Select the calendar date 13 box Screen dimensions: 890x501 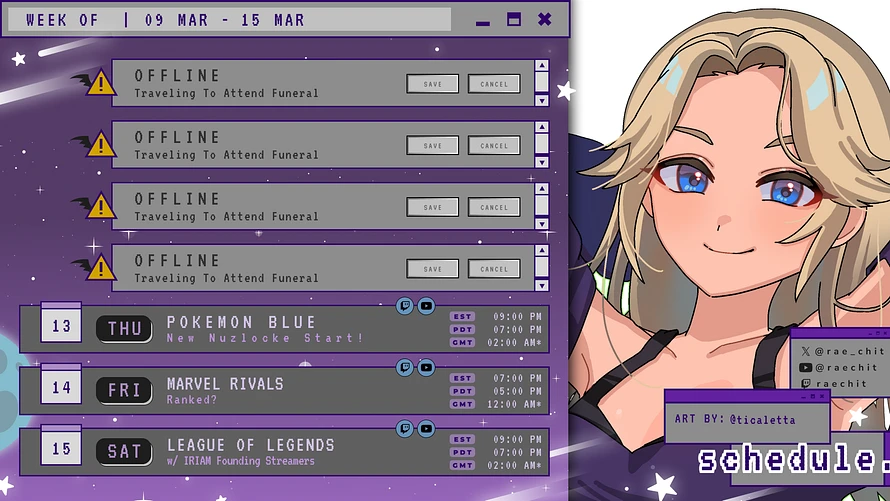(x=61, y=326)
